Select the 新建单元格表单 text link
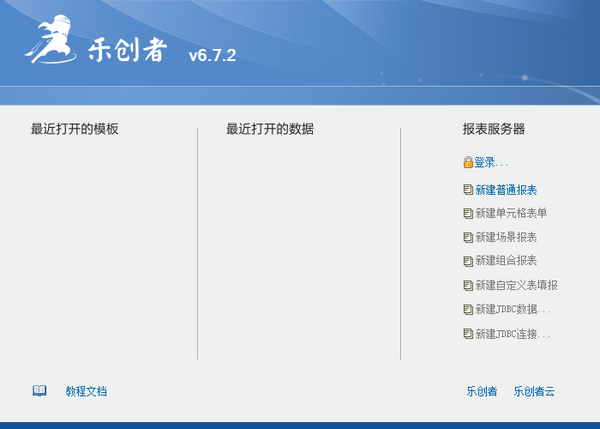Screen dimensions: 600x429 pos(511,213)
